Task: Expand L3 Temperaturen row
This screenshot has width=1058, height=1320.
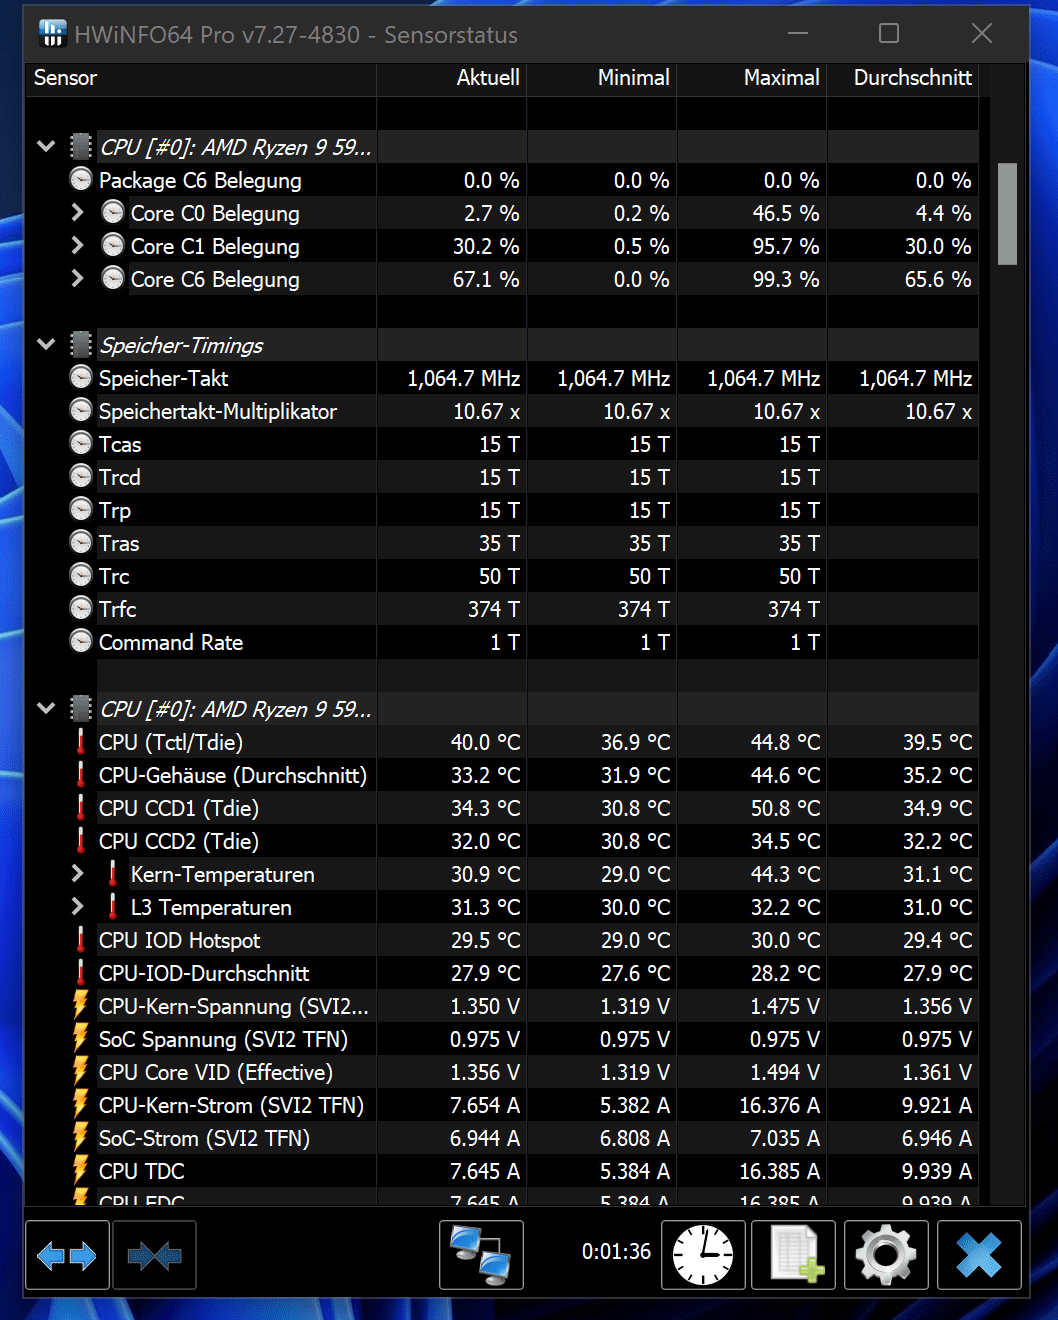Action: 78,907
